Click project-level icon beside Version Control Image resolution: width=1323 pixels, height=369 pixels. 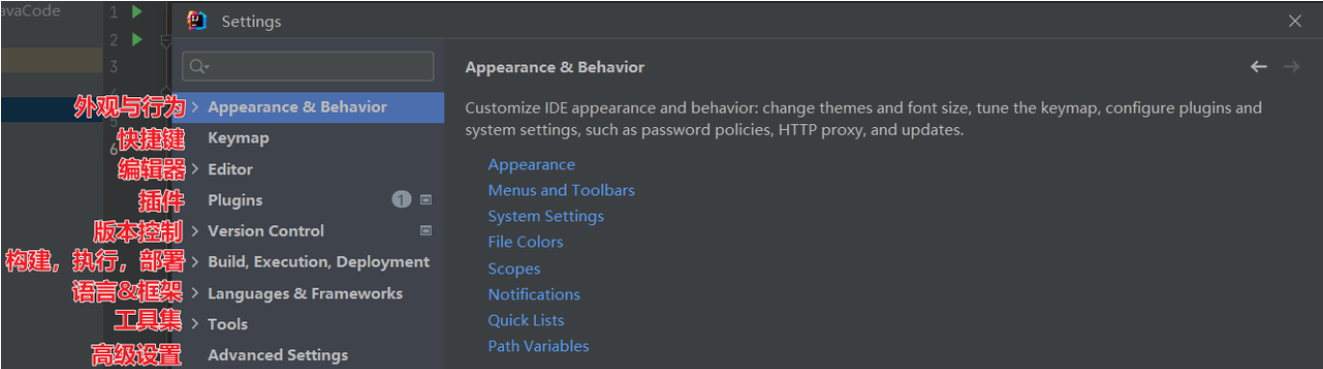[426, 231]
